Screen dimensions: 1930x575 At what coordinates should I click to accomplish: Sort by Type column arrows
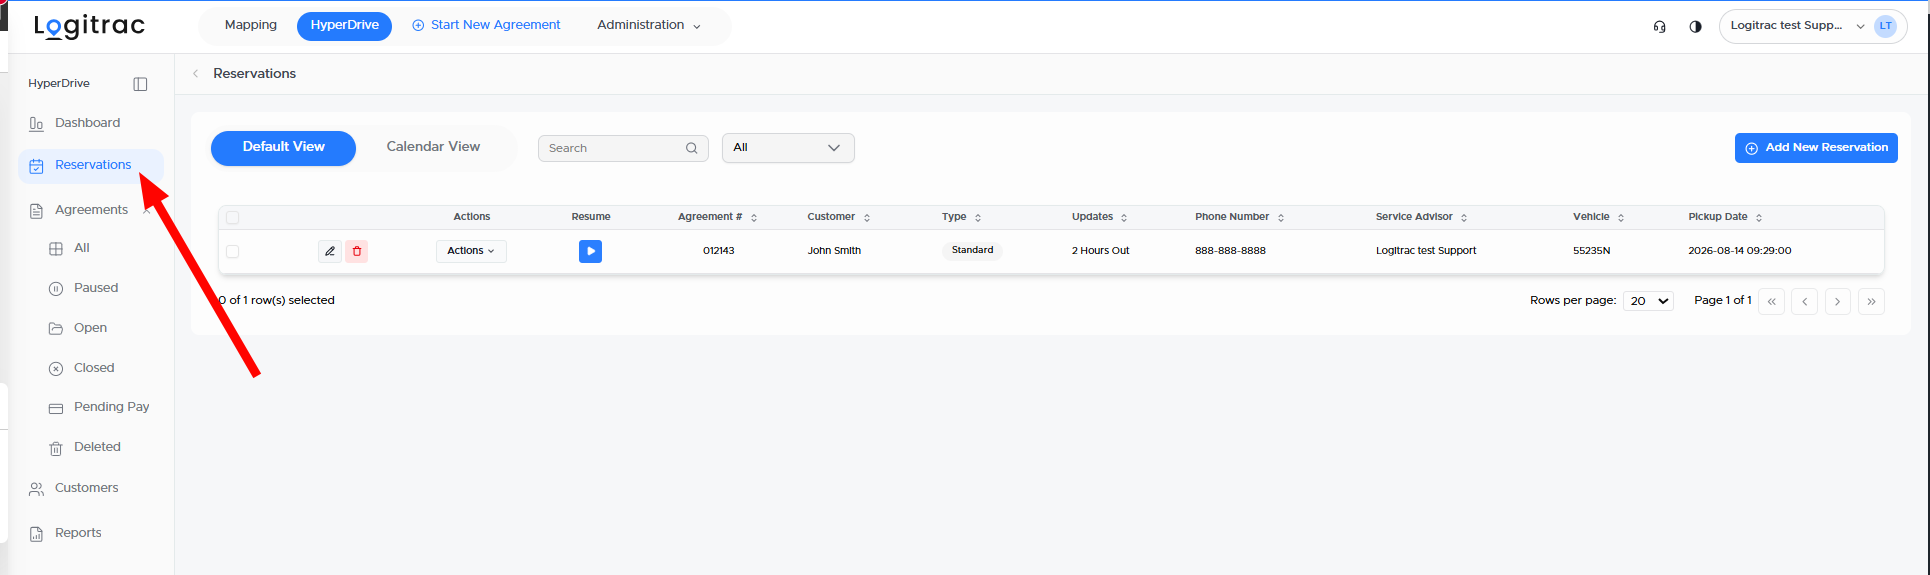(978, 217)
